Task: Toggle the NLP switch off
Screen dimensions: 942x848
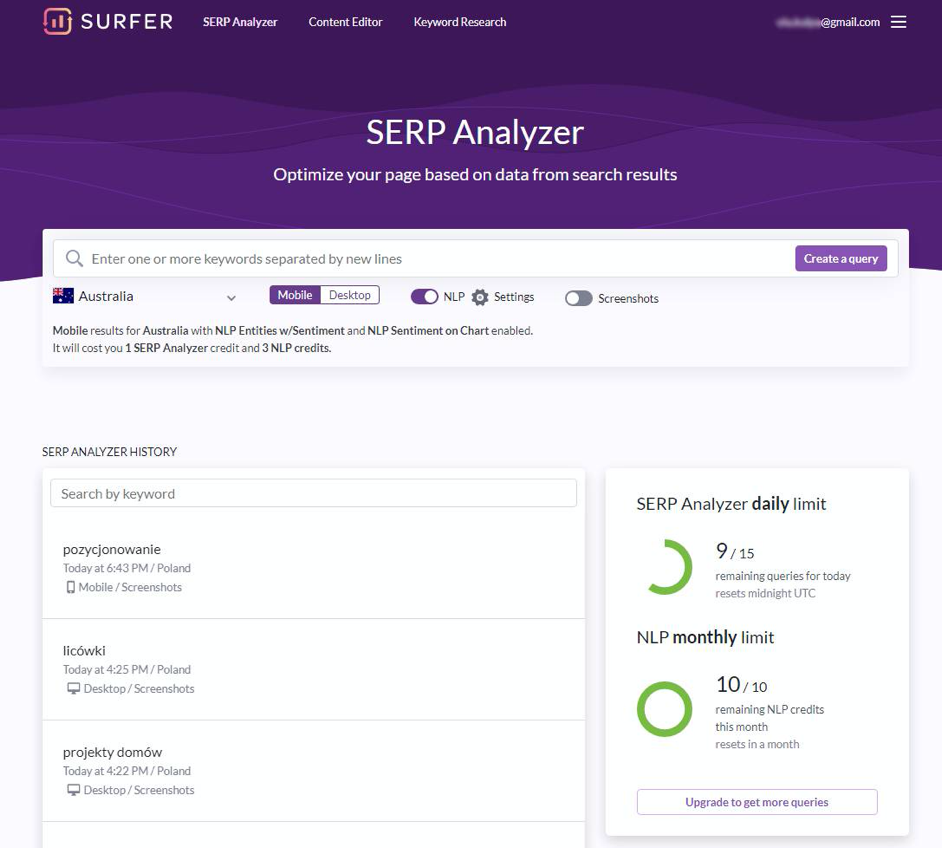Action: (424, 297)
